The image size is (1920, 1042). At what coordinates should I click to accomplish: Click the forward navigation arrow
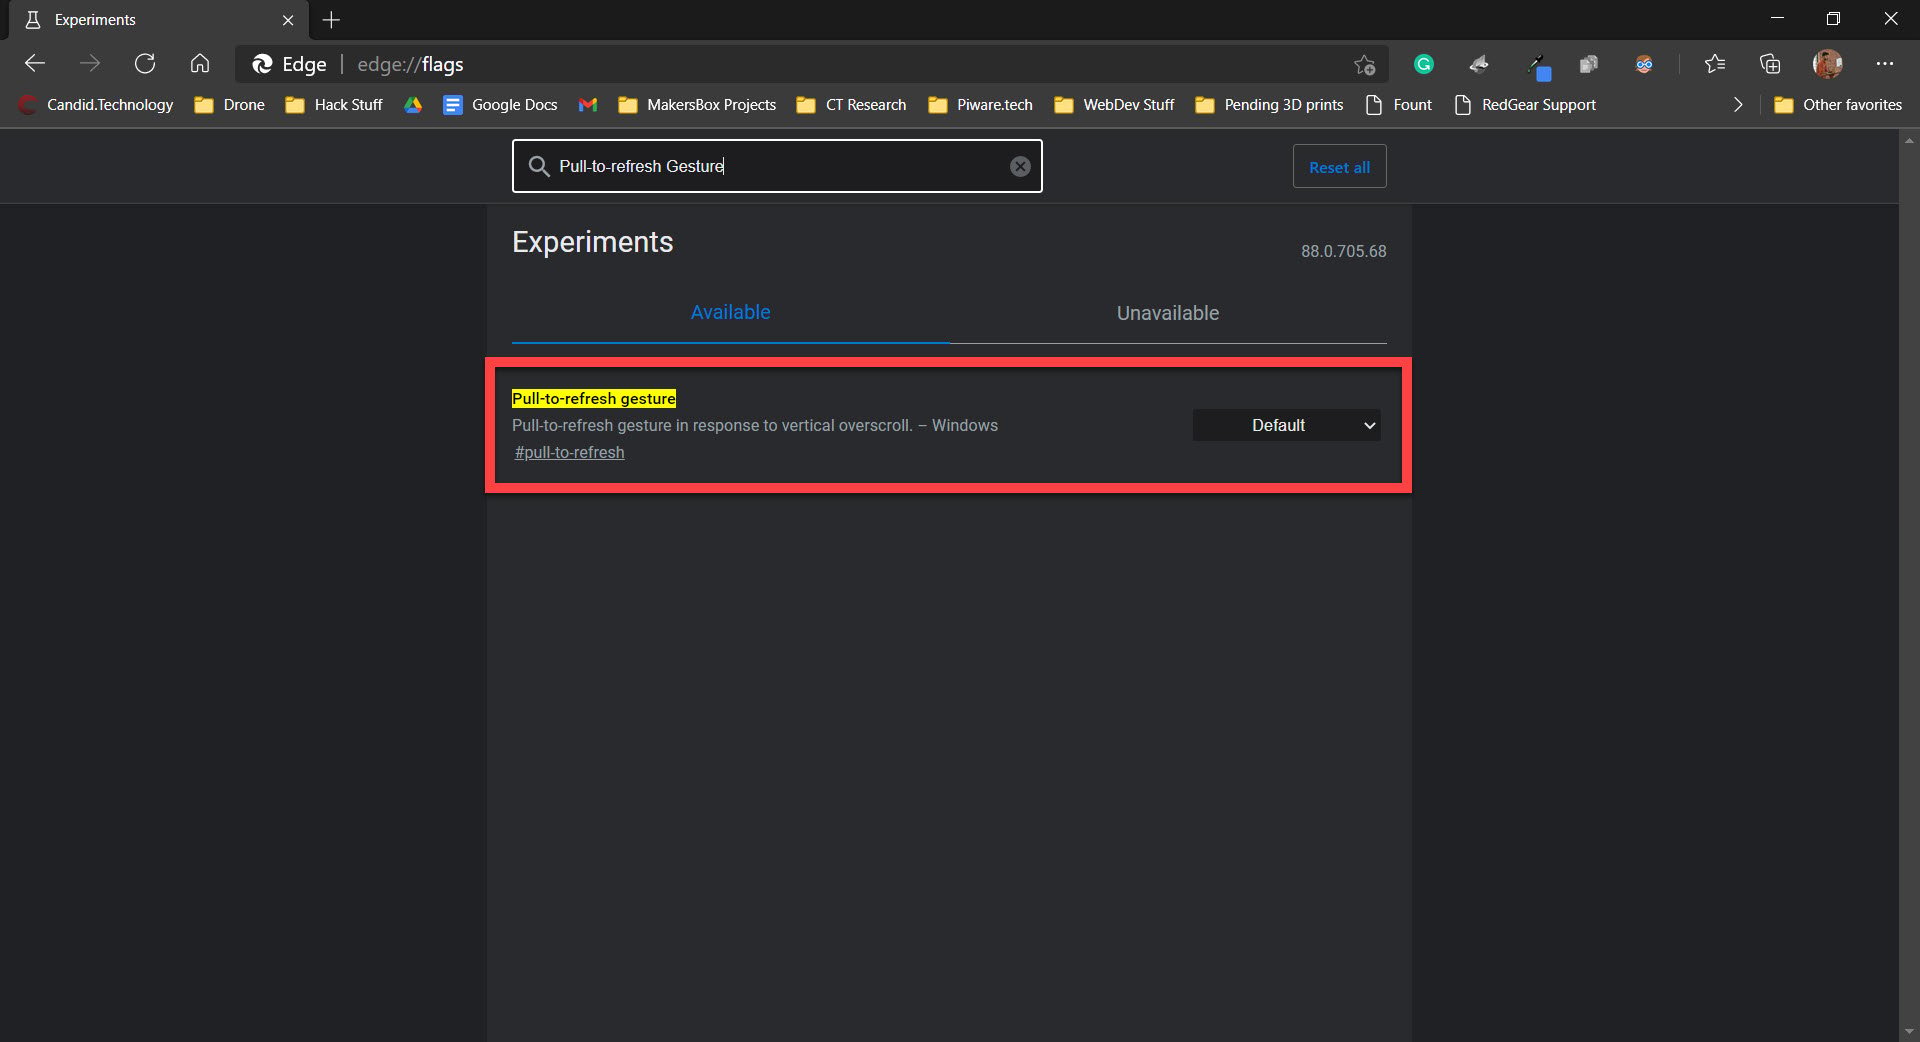90,64
